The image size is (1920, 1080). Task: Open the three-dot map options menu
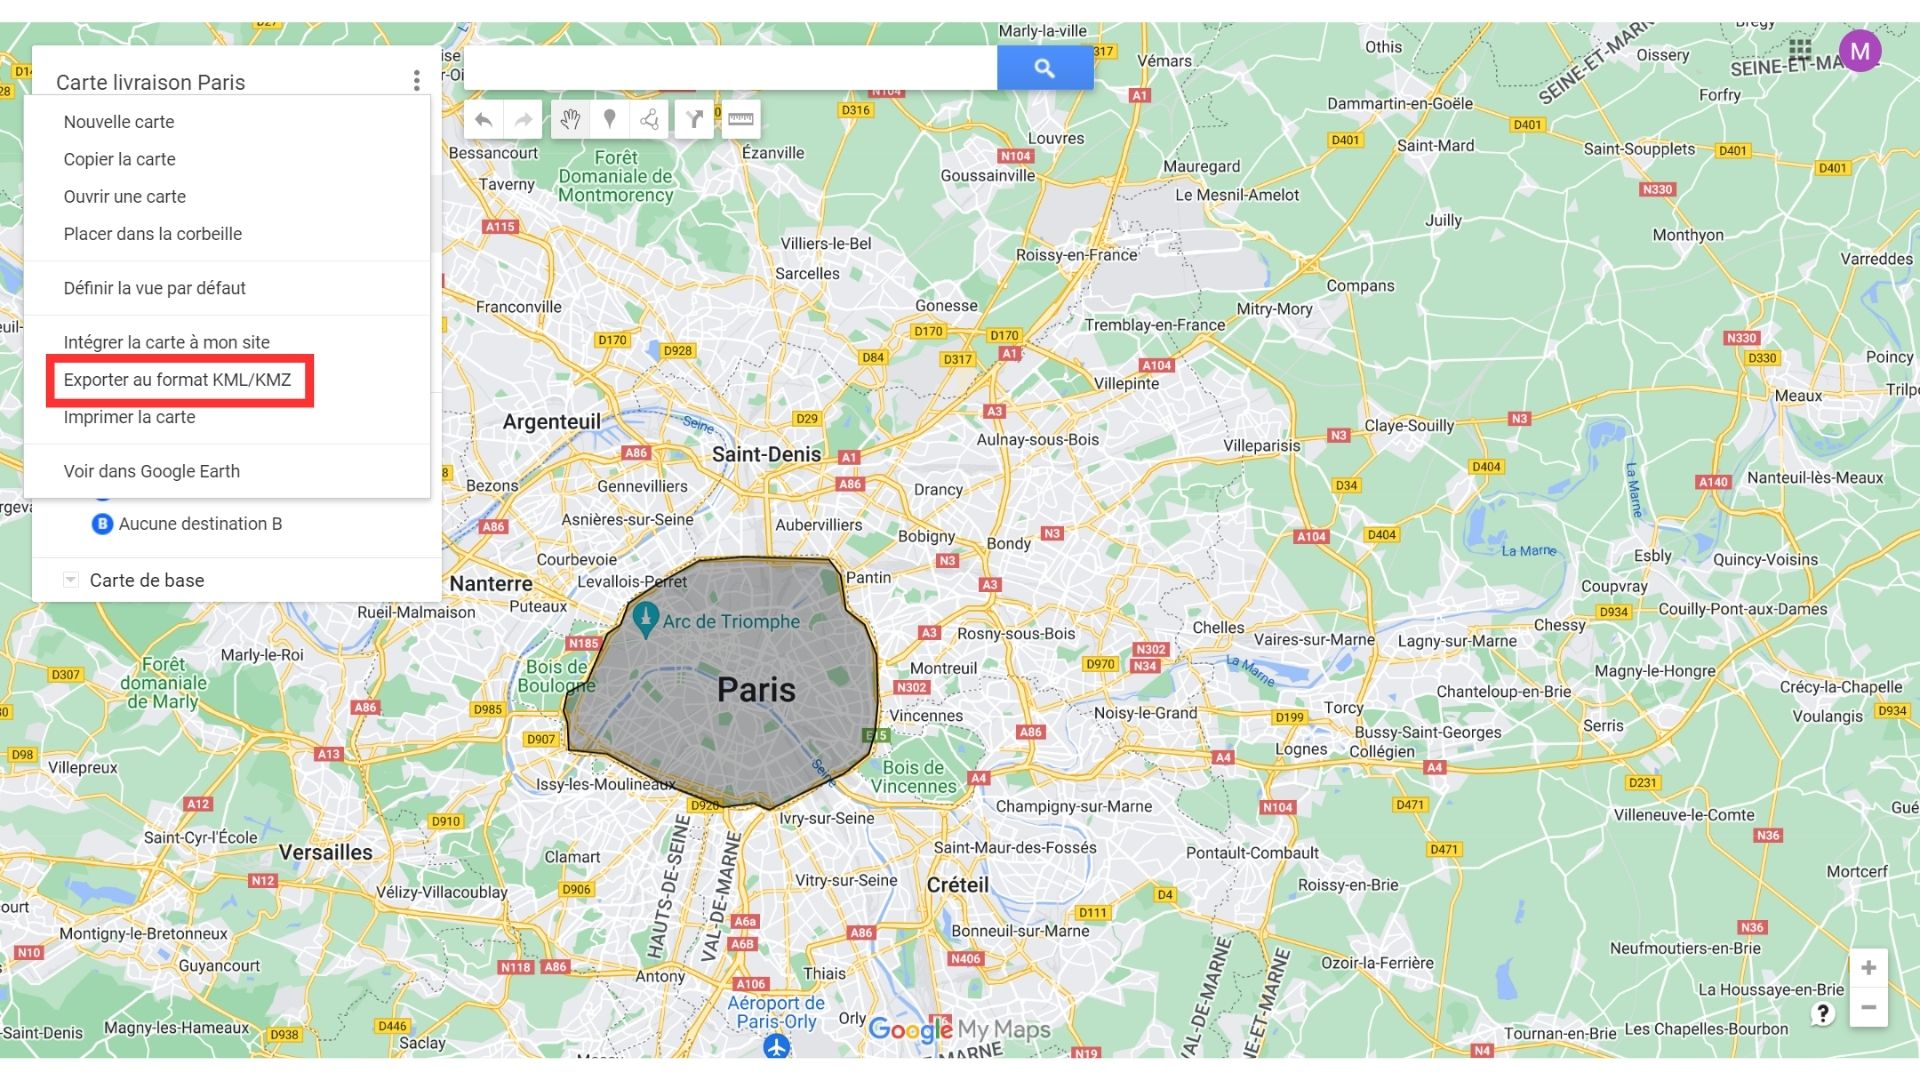pos(416,81)
